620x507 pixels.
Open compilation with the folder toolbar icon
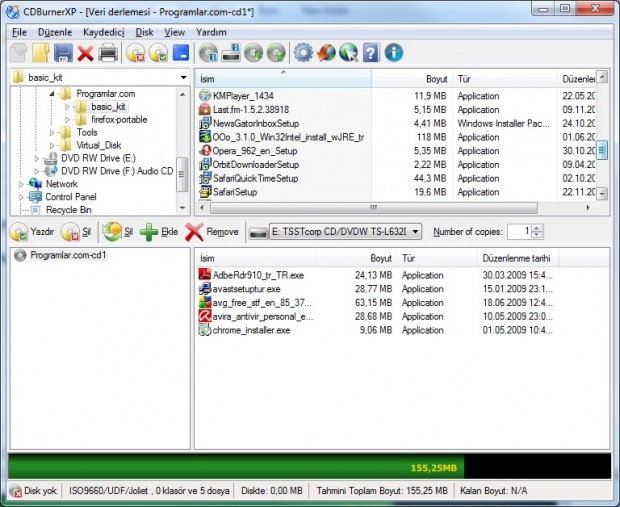tap(40, 53)
